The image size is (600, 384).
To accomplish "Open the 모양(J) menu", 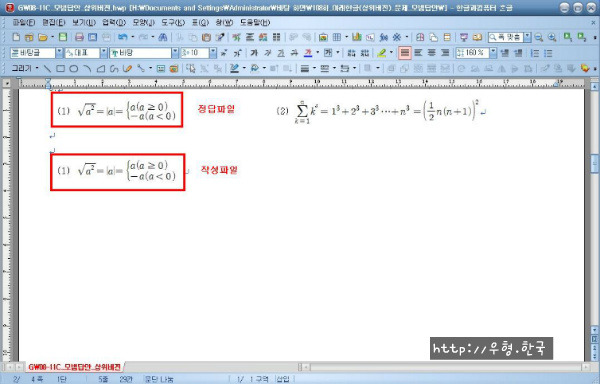I will pos(143,23).
